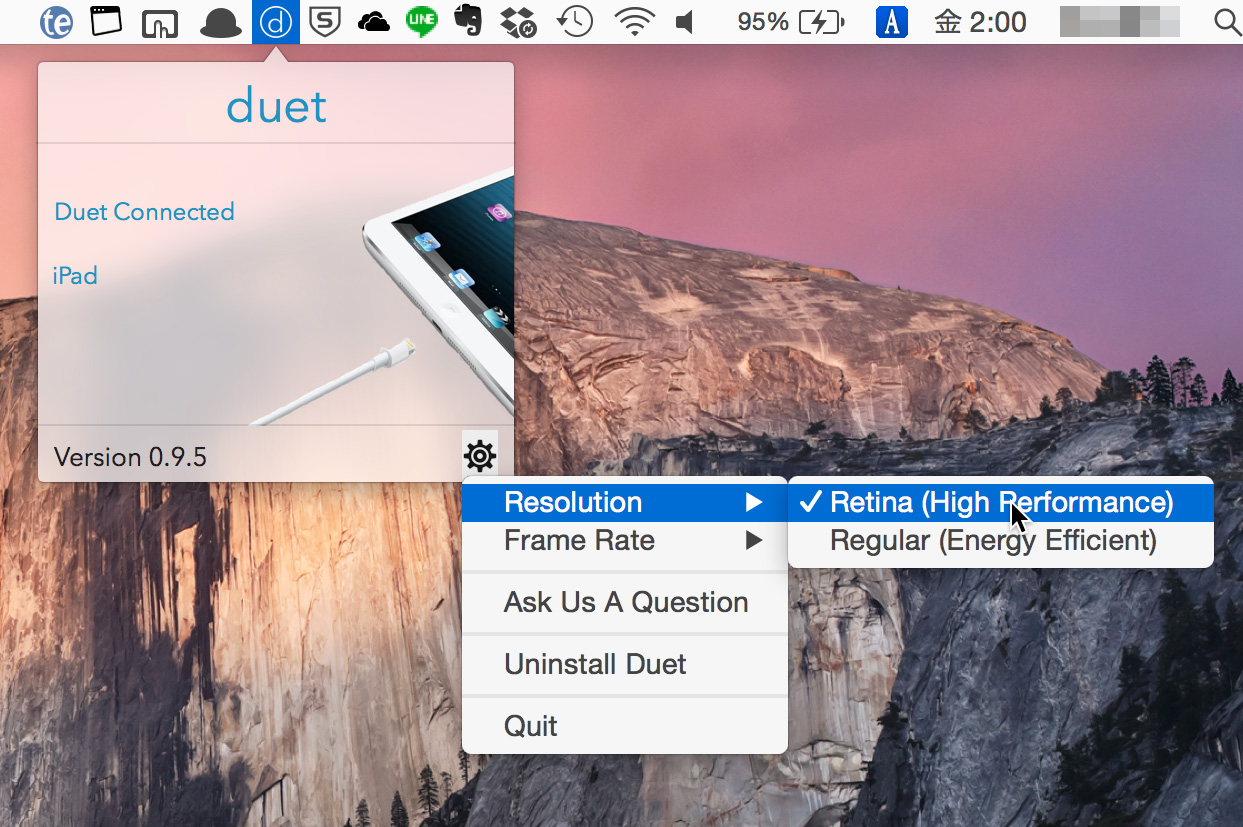Click the Dropbox icon in menu bar
Viewport: 1243px width, 827px height.
[517, 22]
